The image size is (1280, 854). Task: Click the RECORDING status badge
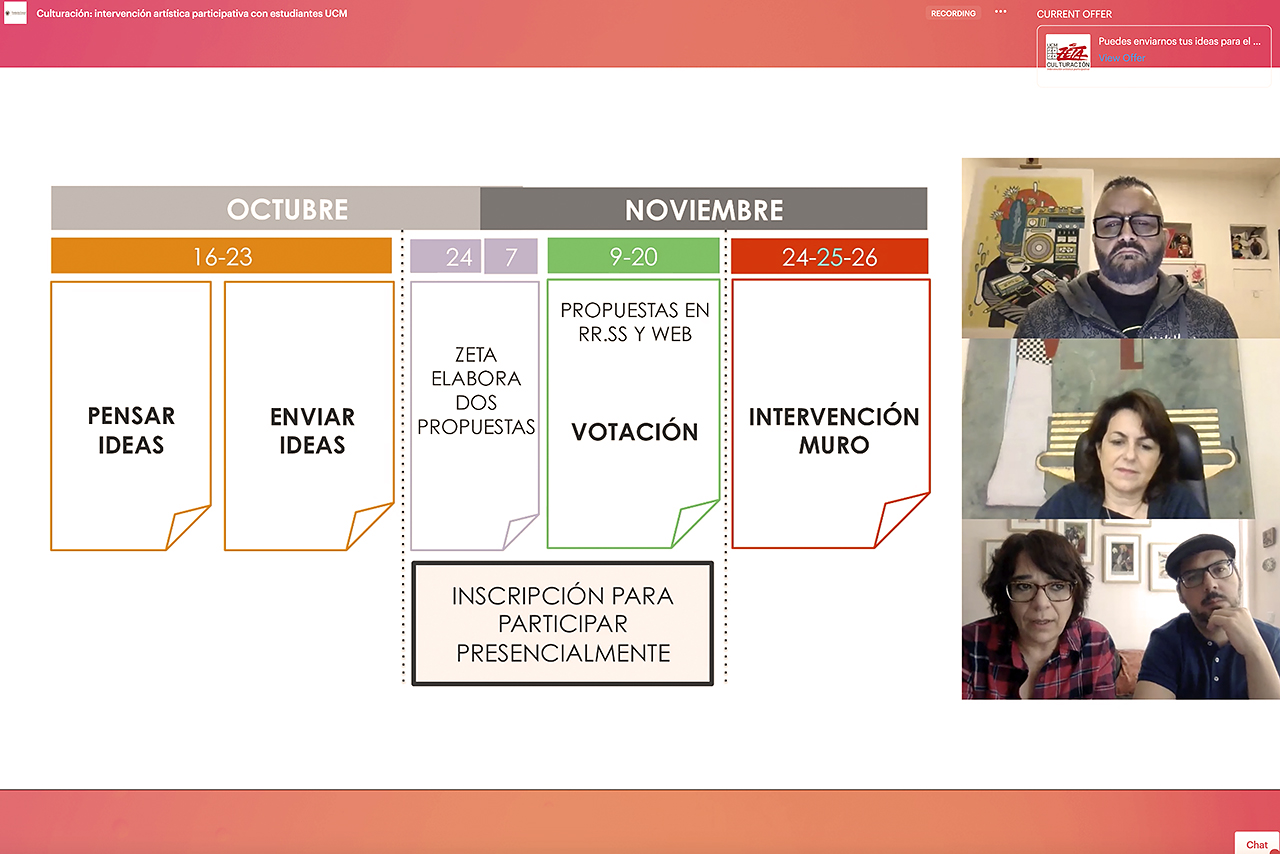pos(953,14)
